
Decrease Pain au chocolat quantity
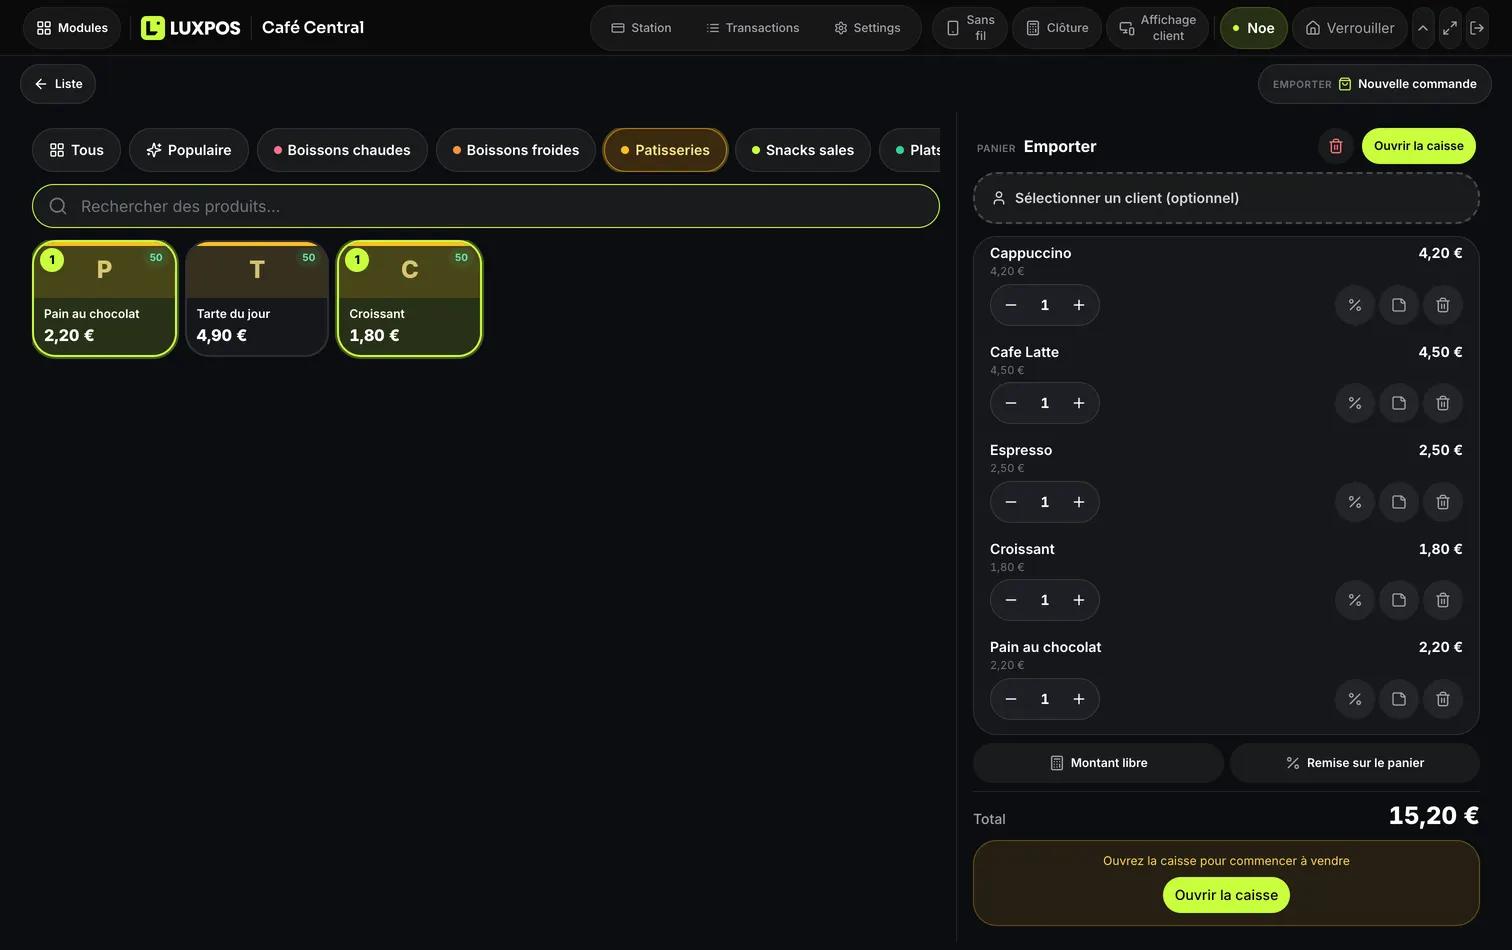(1011, 699)
